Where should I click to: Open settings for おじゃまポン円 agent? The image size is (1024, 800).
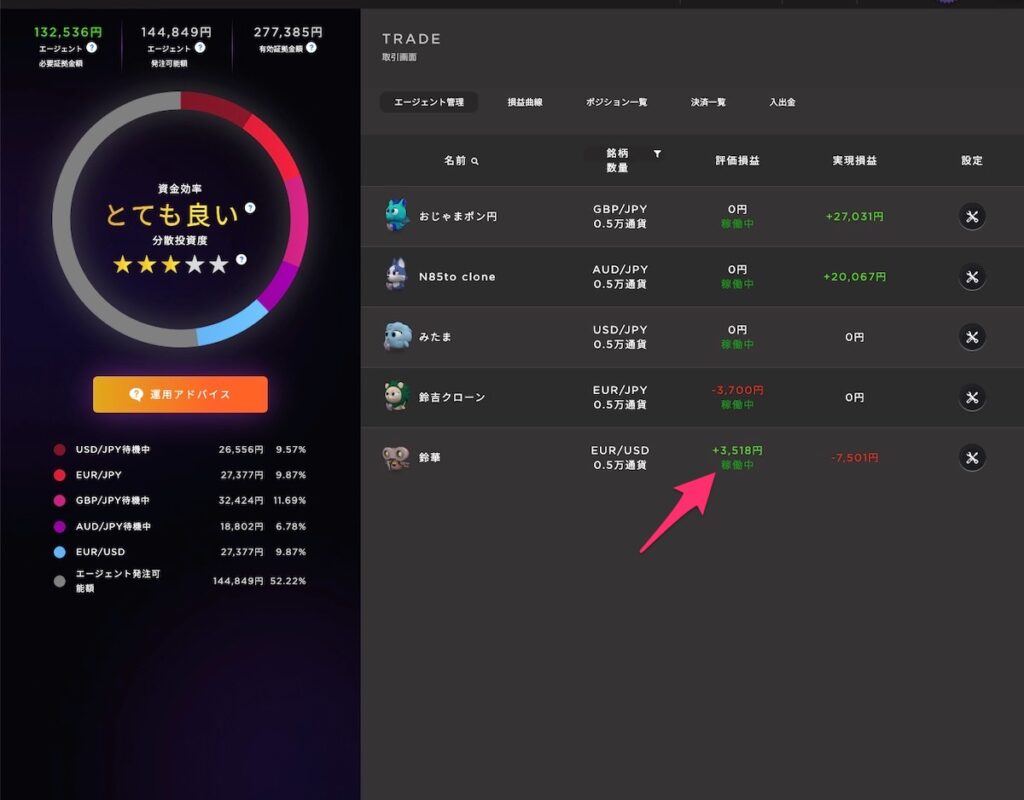[x=972, y=216]
